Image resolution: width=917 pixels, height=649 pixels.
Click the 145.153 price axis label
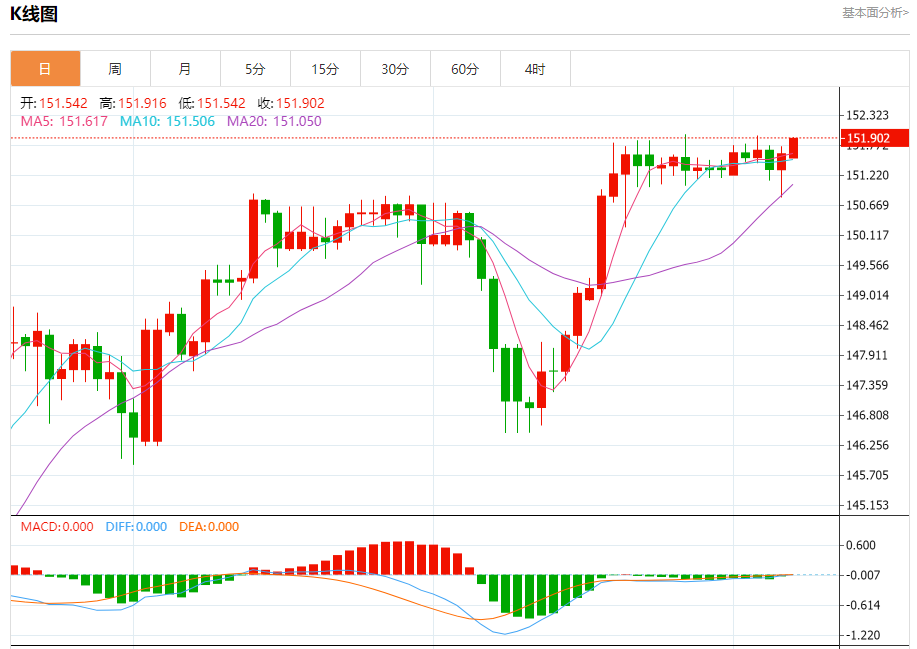pyautogui.click(x=867, y=505)
